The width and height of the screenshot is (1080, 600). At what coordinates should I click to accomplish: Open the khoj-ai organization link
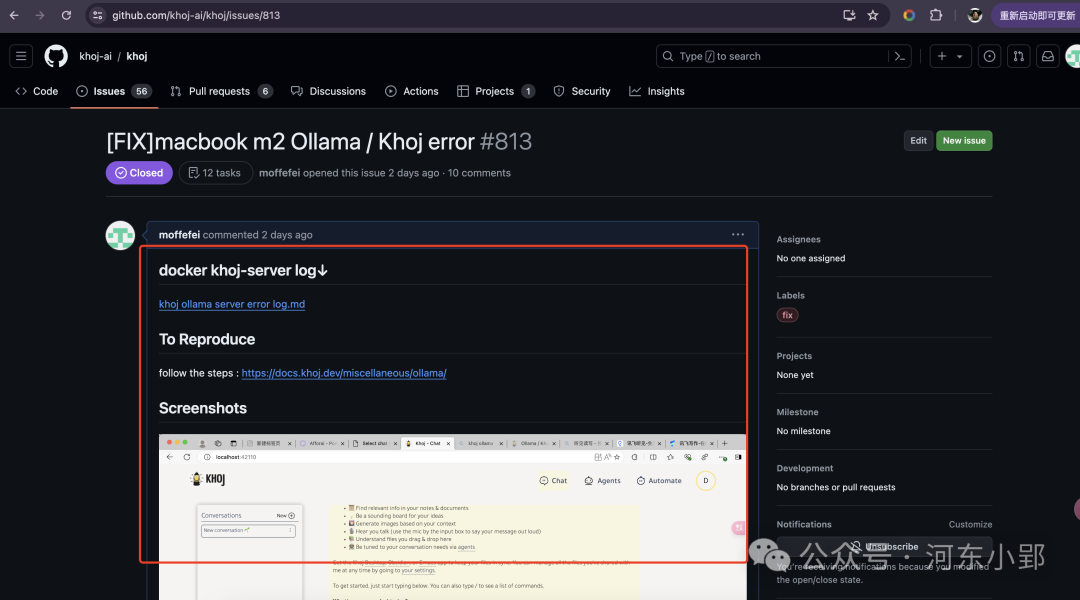click(95, 56)
